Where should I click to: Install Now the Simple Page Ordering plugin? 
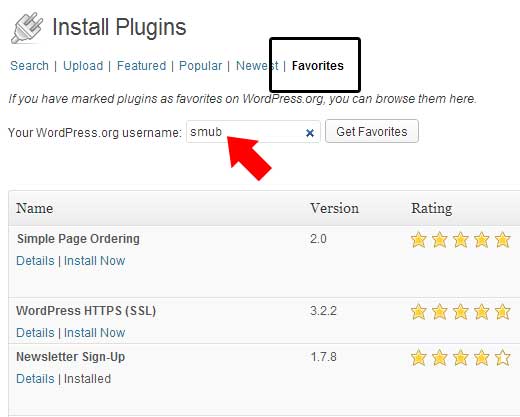(x=94, y=261)
